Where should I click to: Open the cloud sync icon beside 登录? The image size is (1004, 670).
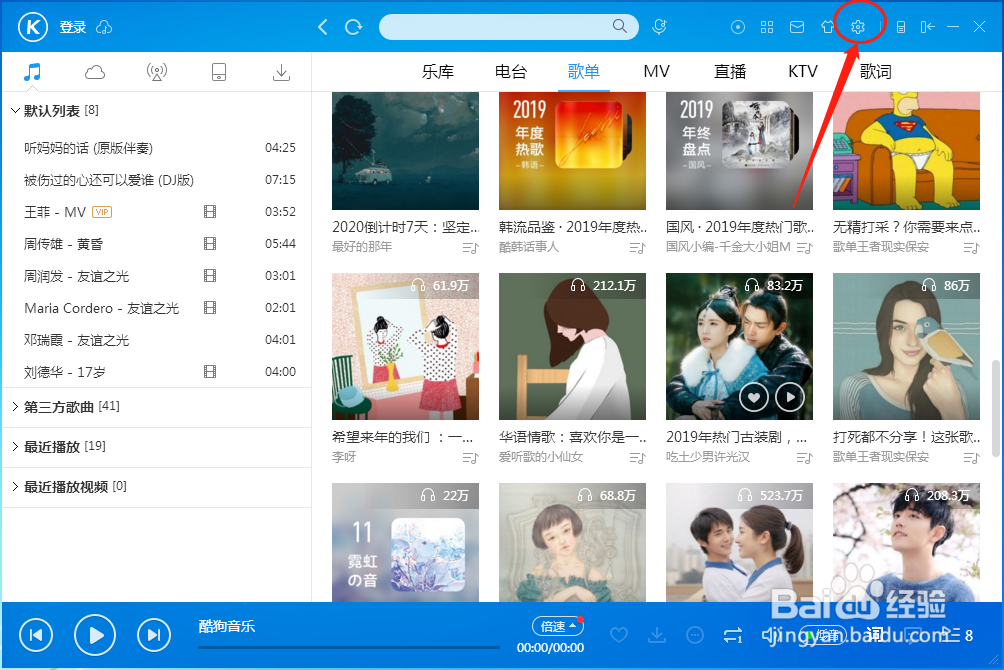coord(104,27)
